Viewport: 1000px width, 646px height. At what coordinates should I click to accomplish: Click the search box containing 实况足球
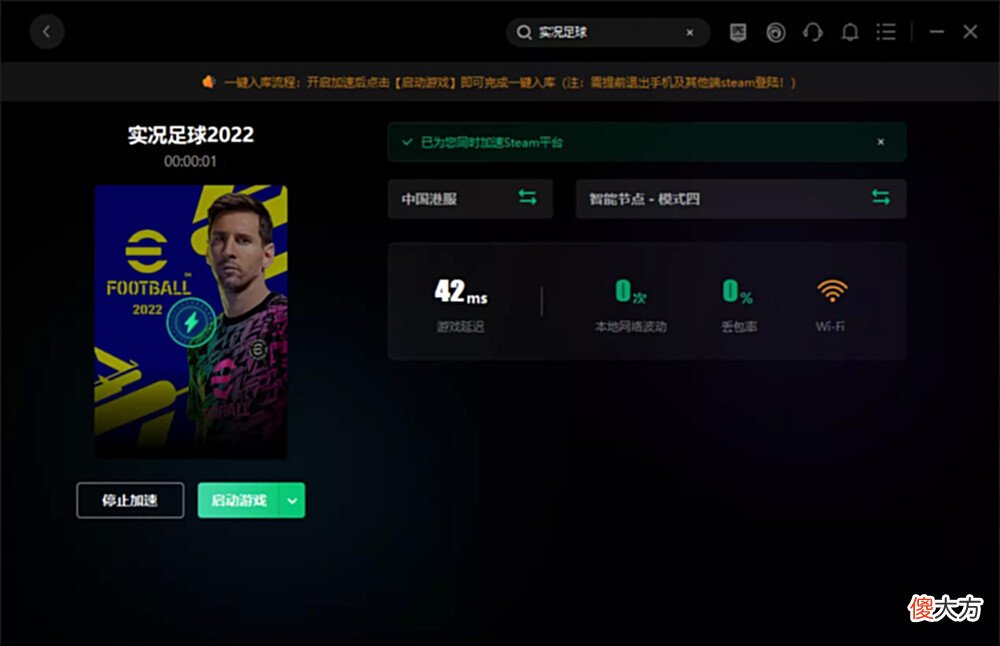[x=608, y=32]
